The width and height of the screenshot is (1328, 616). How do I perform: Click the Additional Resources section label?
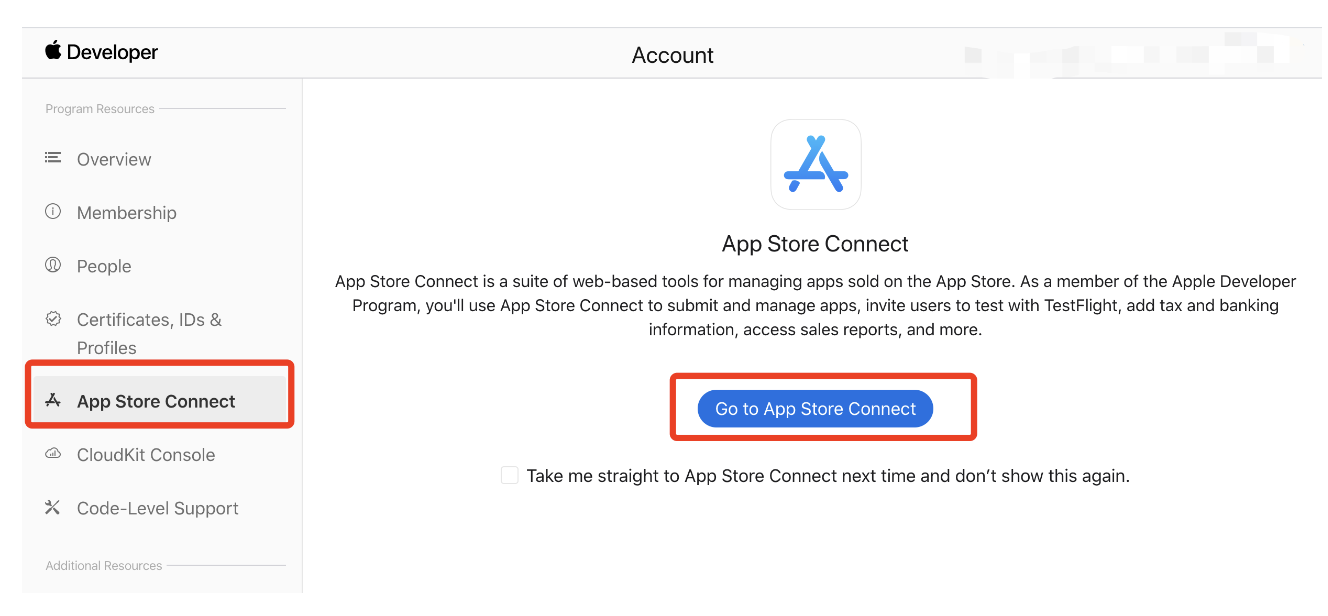(104, 566)
